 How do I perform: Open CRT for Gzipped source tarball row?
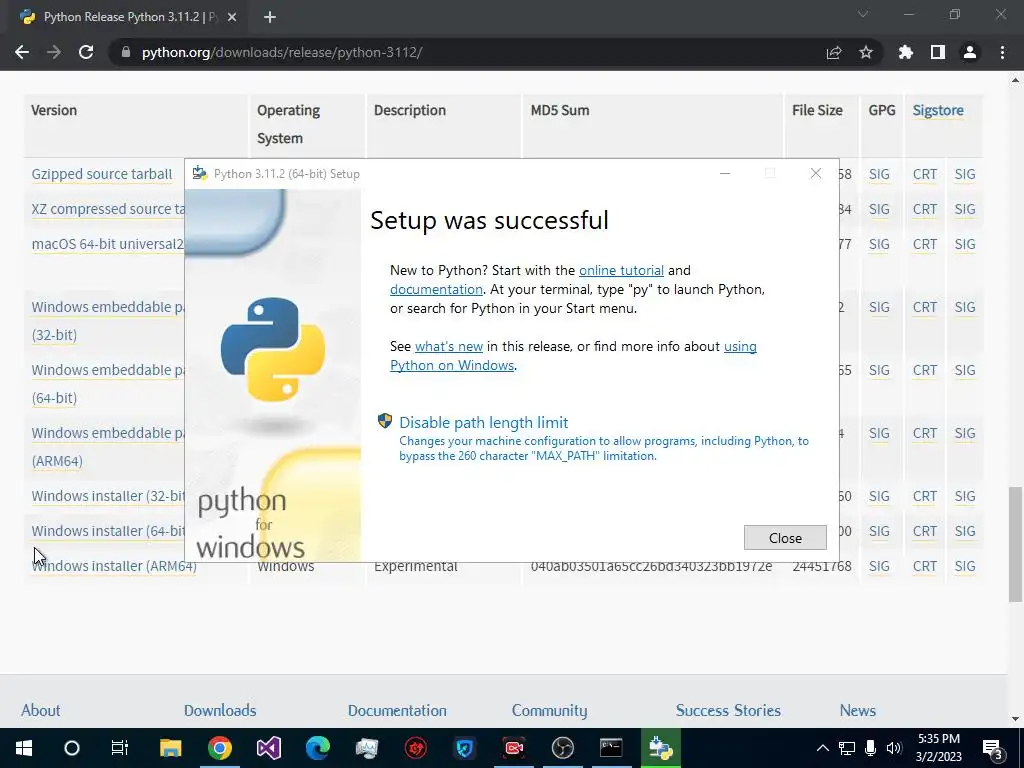tap(925, 174)
